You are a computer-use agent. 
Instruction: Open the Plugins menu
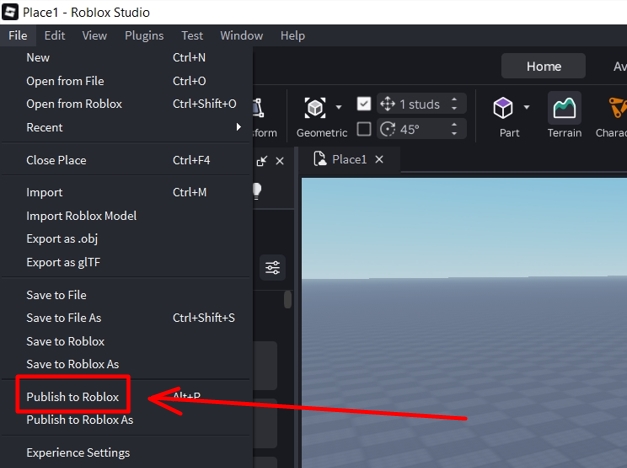click(144, 36)
